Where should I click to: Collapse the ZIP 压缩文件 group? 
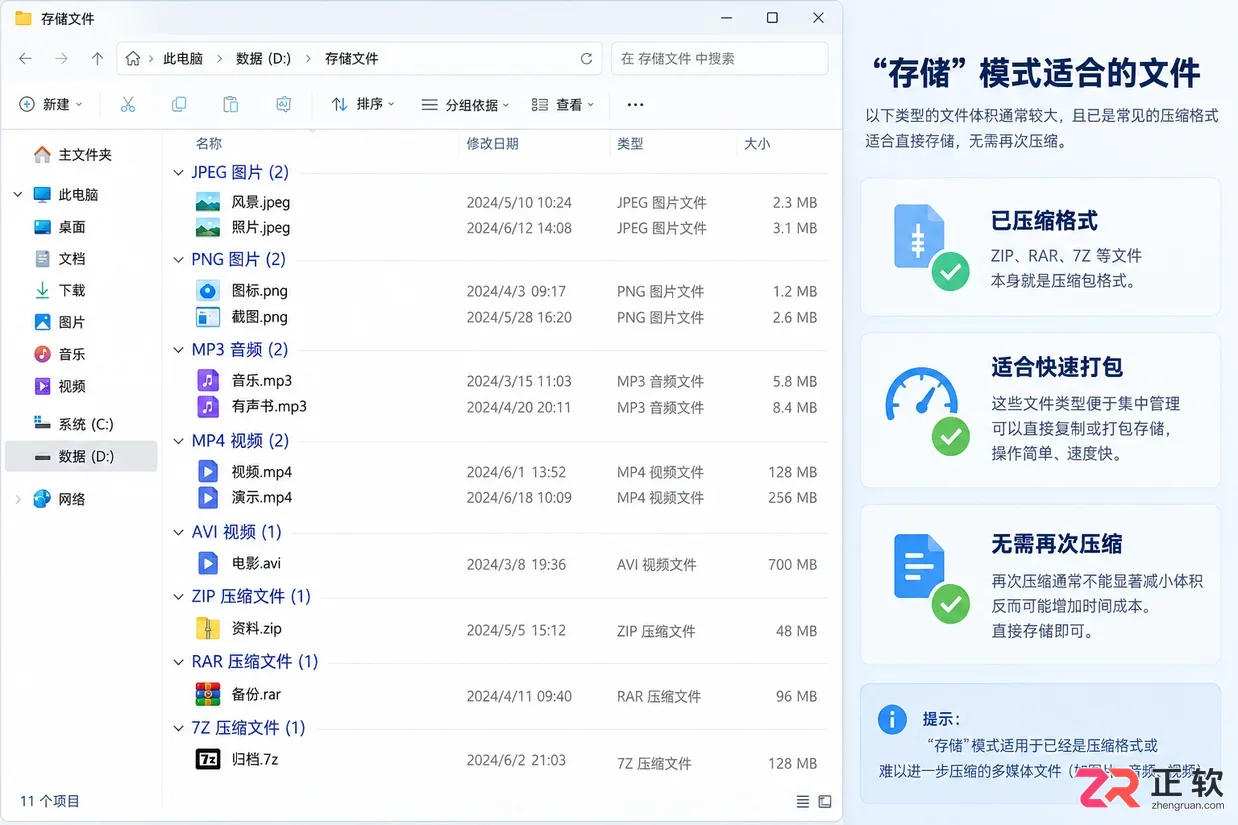pos(179,596)
